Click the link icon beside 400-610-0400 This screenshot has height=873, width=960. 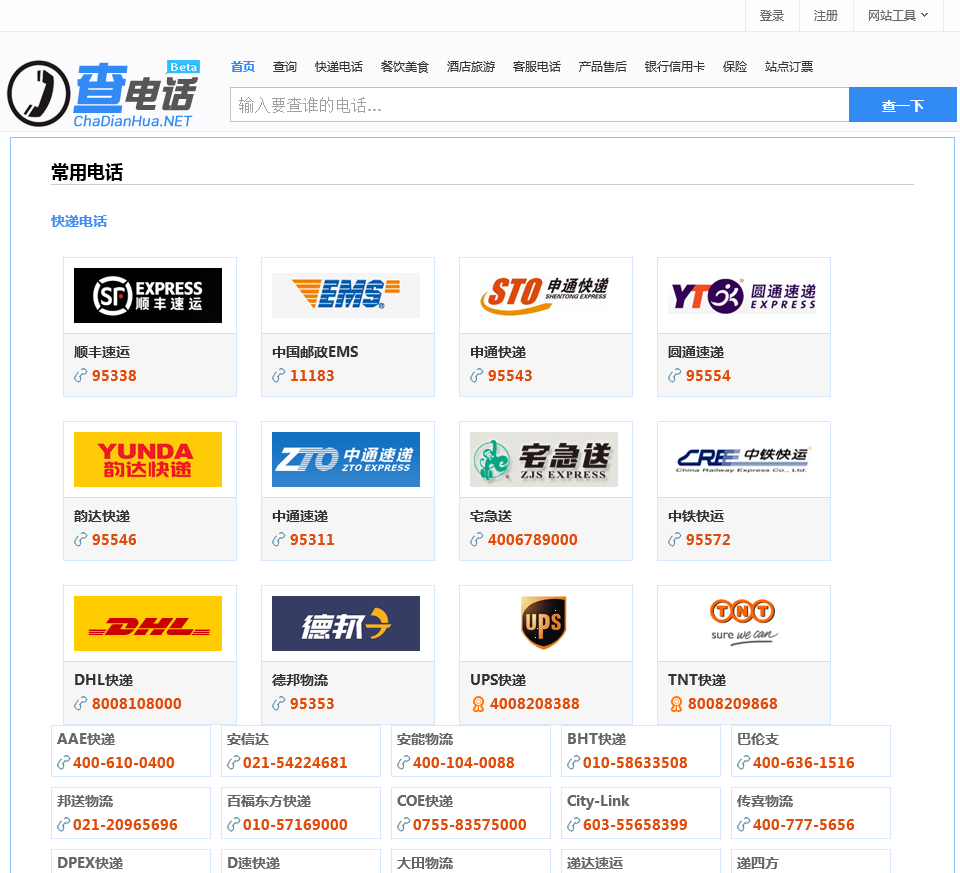64,762
